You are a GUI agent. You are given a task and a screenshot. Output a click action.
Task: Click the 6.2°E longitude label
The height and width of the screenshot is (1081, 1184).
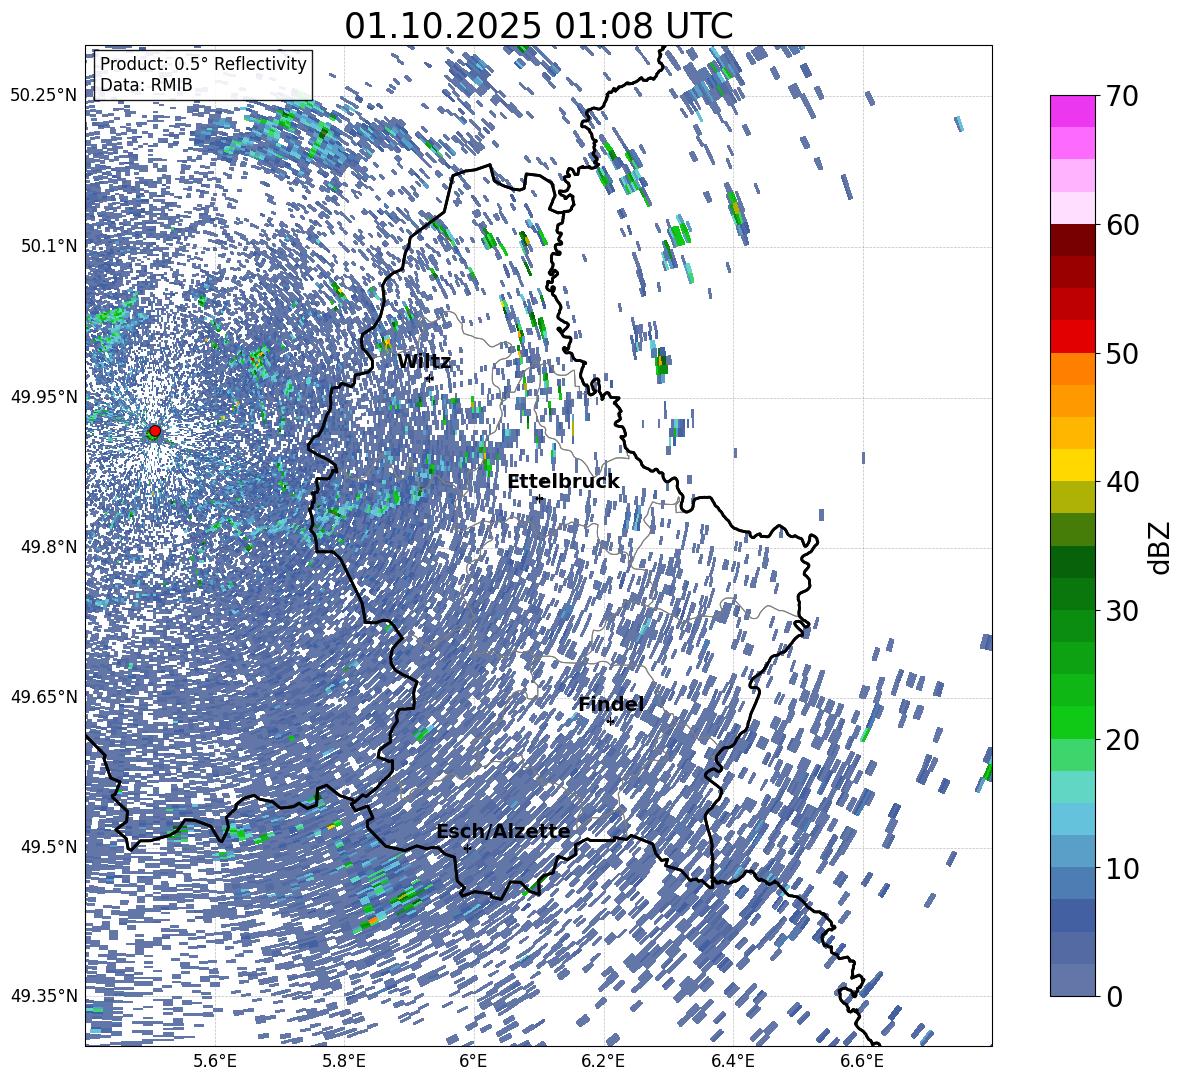point(603,1061)
